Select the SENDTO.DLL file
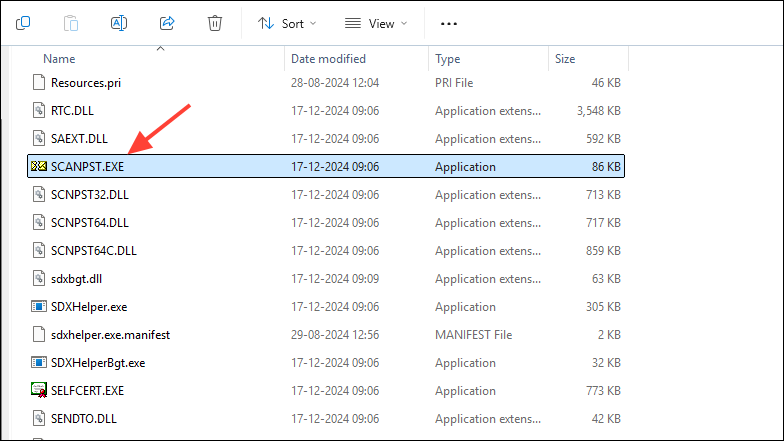This screenshot has height=441, width=784. [79, 419]
